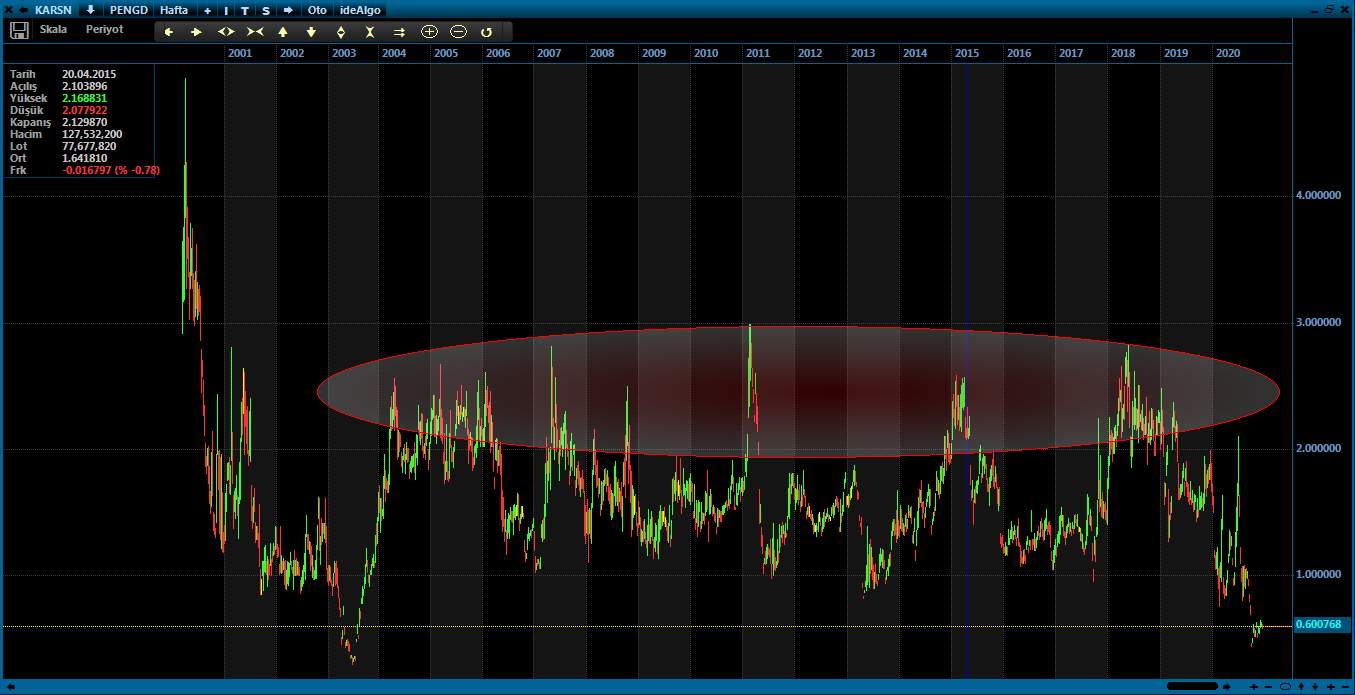Click the Yüksek value 2.168831
Screen dimensions: 1355x695
[85, 99]
